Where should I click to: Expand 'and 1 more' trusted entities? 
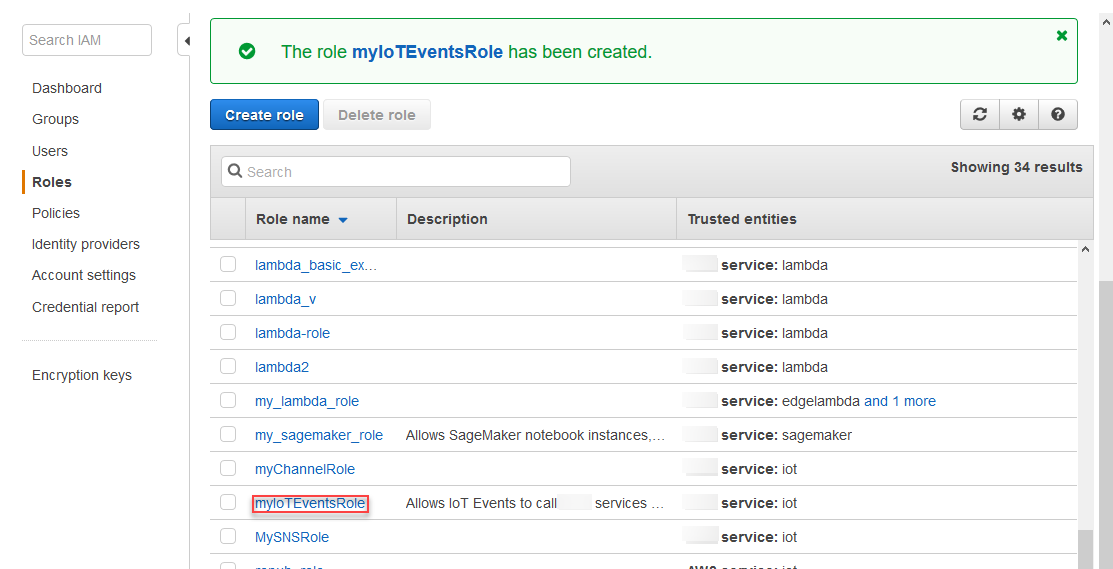click(900, 401)
